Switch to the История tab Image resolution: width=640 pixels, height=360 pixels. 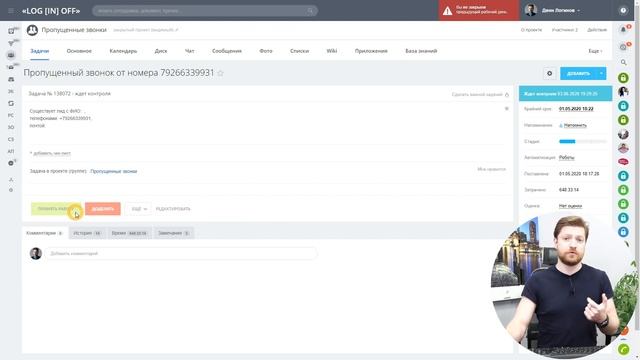87,233
